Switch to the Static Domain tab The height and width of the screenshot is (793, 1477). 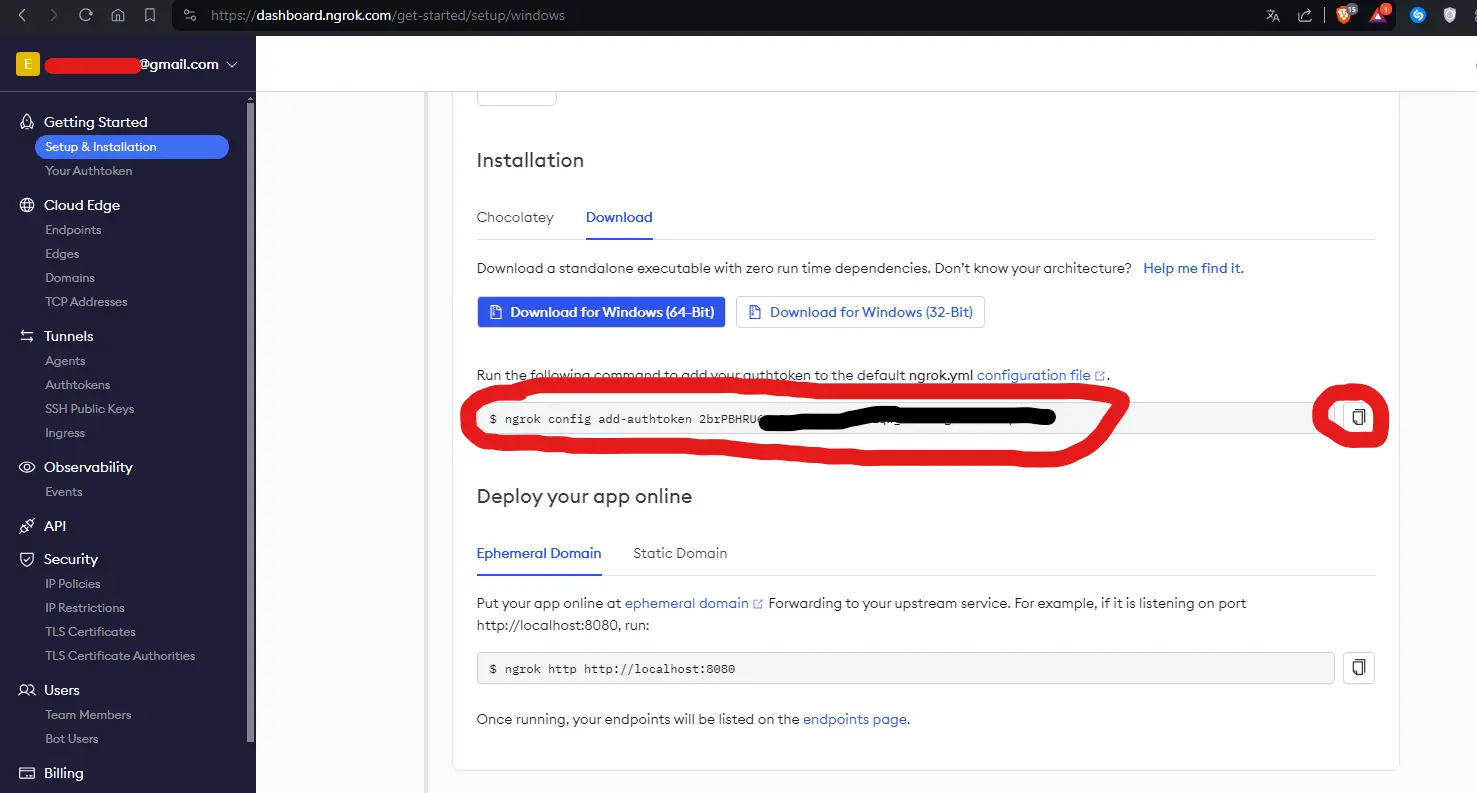pyautogui.click(x=680, y=553)
